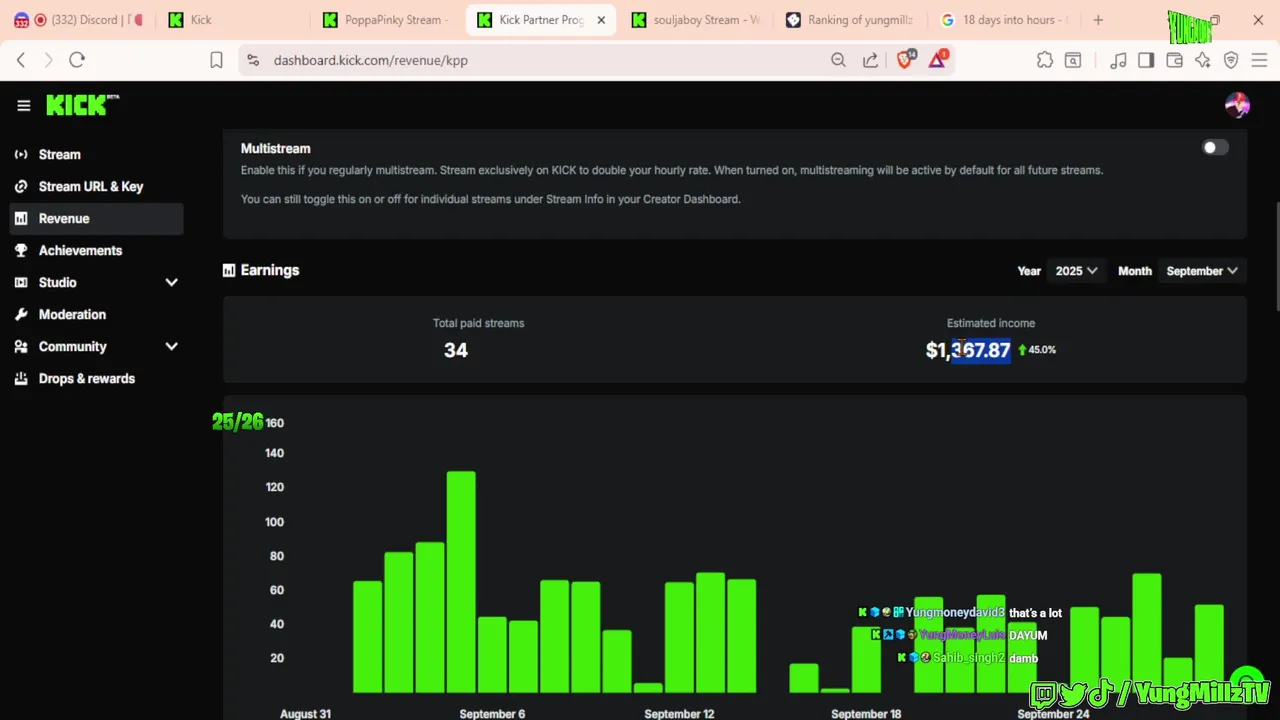Image resolution: width=1280 pixels, height=720 pixels.
Task: Click the zoom-out magnifier in address bar
Action: 838,60
